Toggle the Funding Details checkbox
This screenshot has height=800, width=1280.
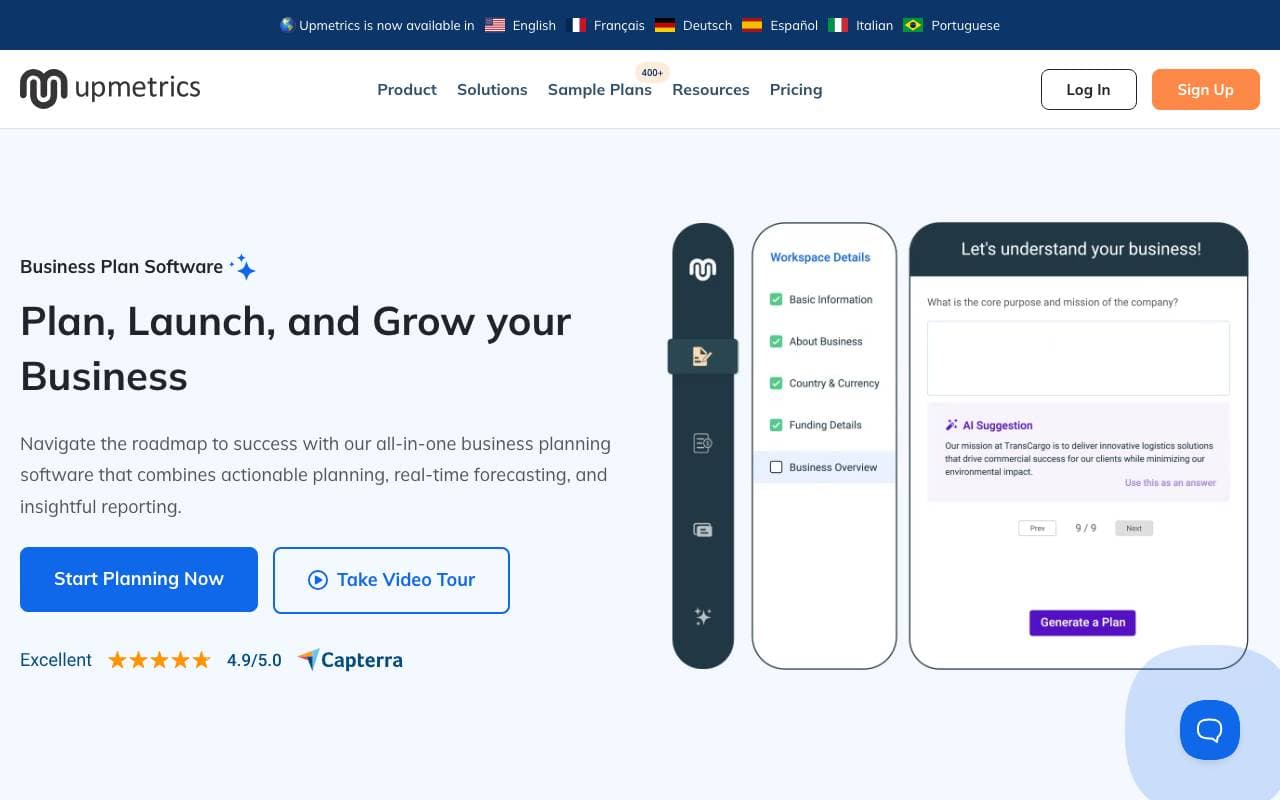pos(776,425)
